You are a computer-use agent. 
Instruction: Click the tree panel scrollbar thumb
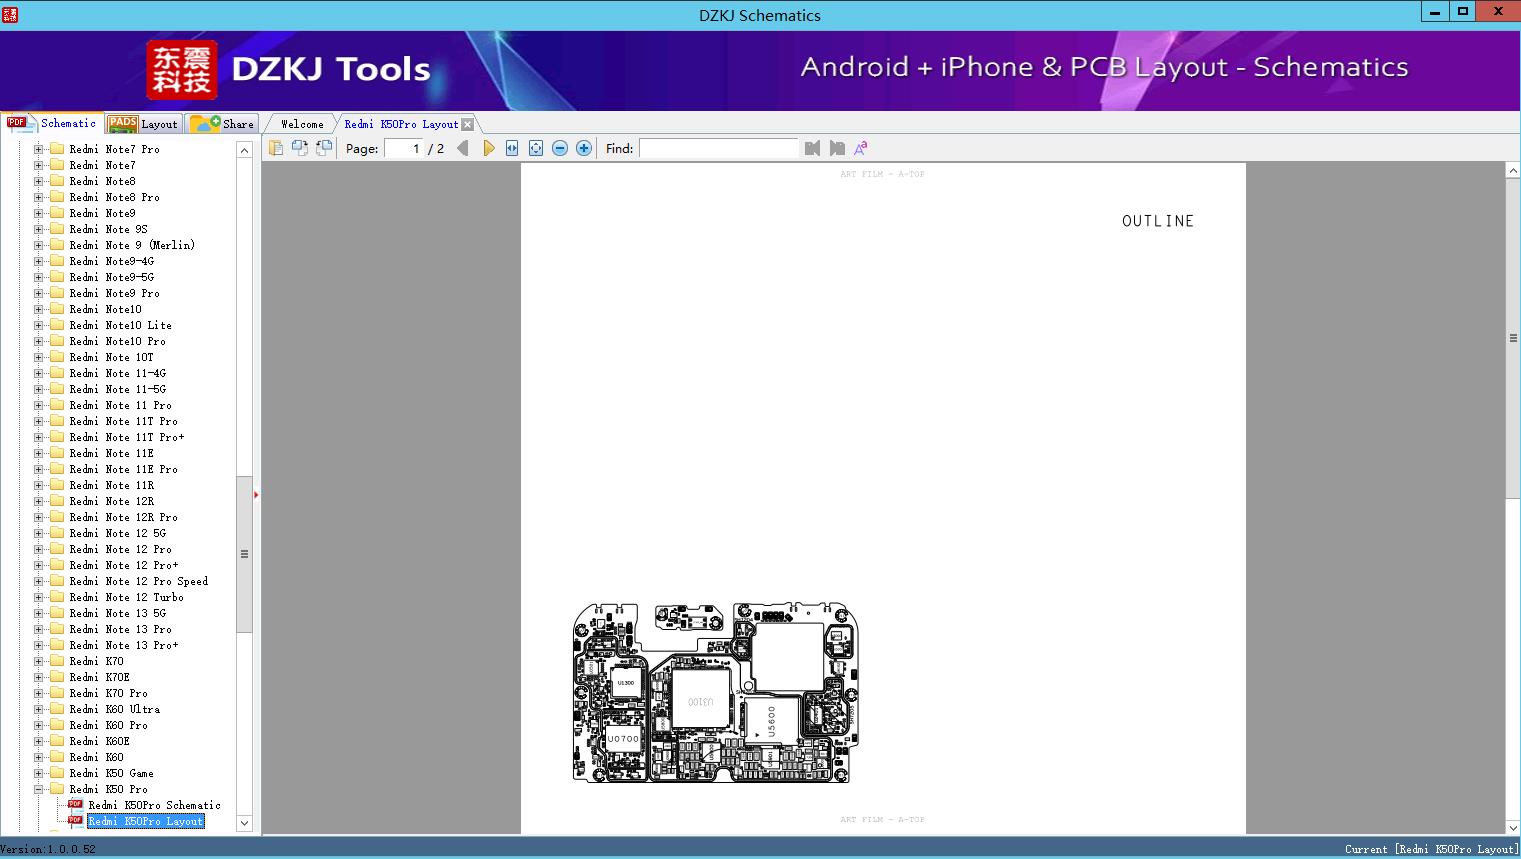pos(244,554)
